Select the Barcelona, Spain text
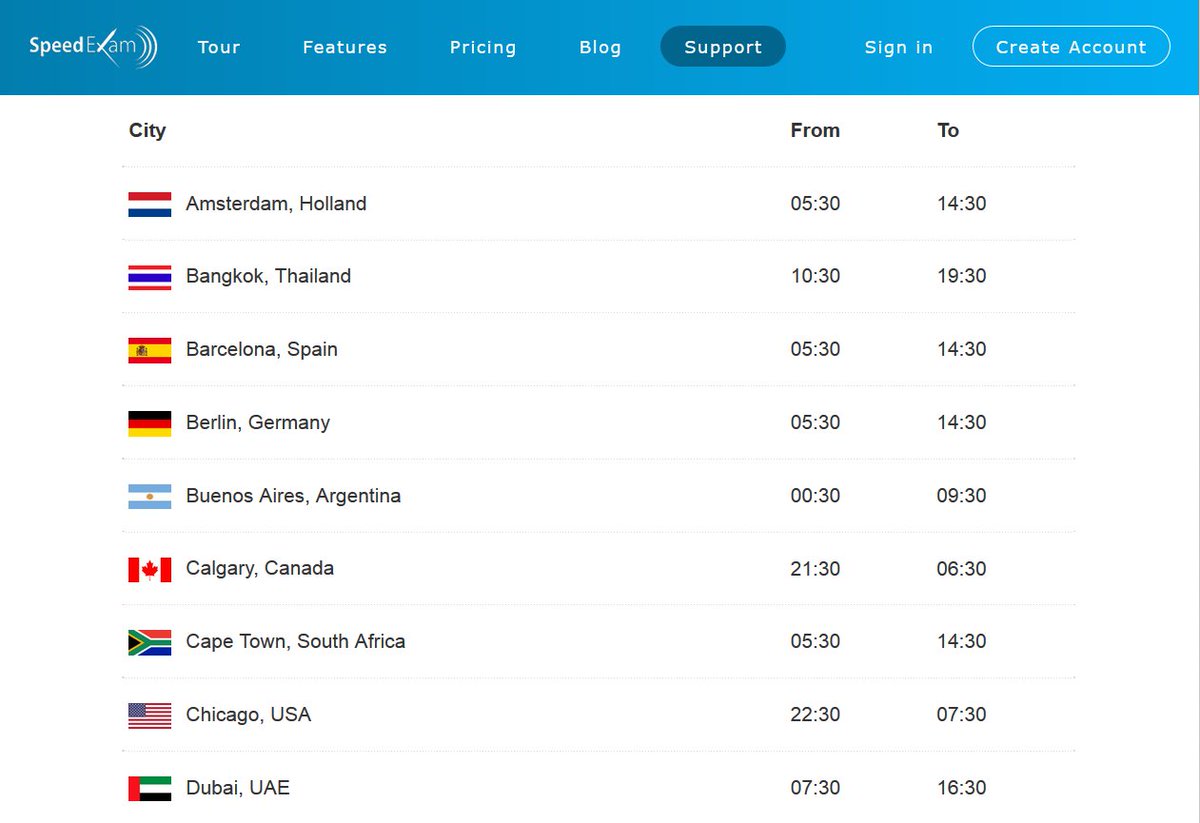This screenshot has width=1200, height=823. point(262,349)
